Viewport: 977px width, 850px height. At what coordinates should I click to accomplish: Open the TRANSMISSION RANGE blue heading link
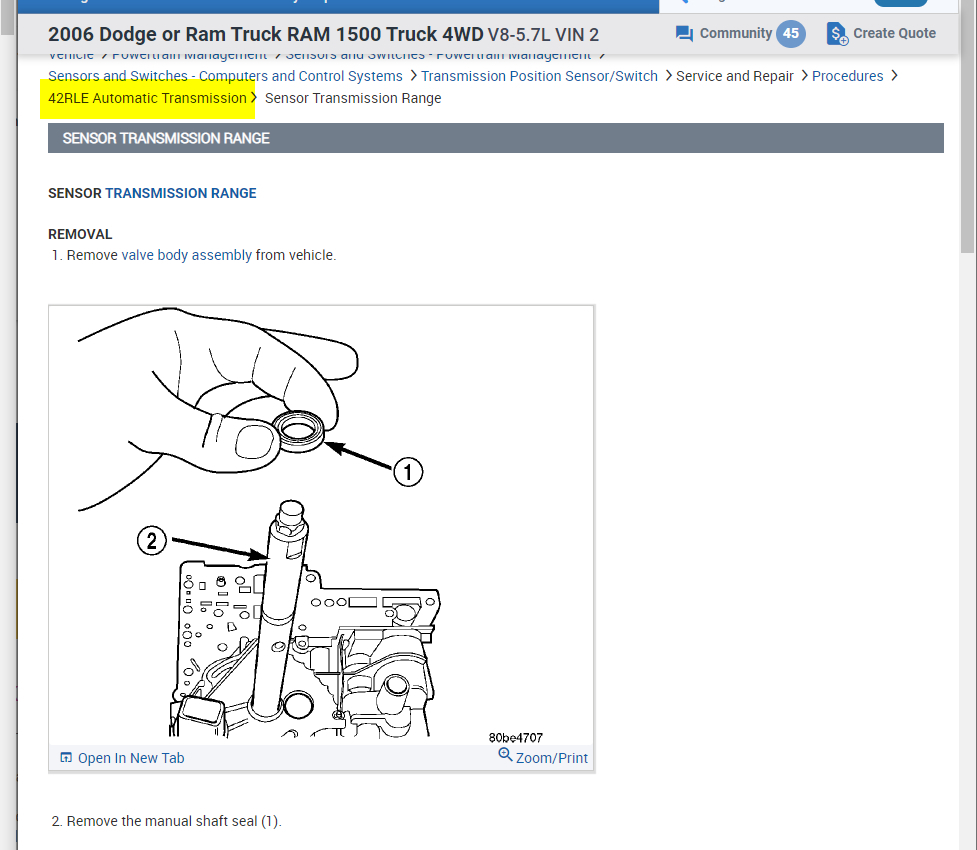(181, 193)
